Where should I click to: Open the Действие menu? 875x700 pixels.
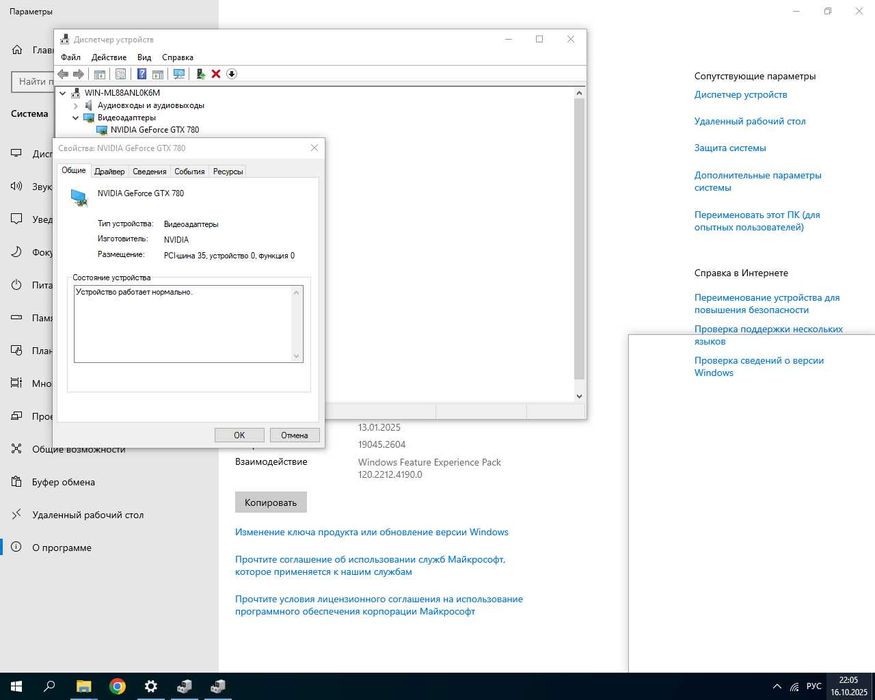pos(109,57)
